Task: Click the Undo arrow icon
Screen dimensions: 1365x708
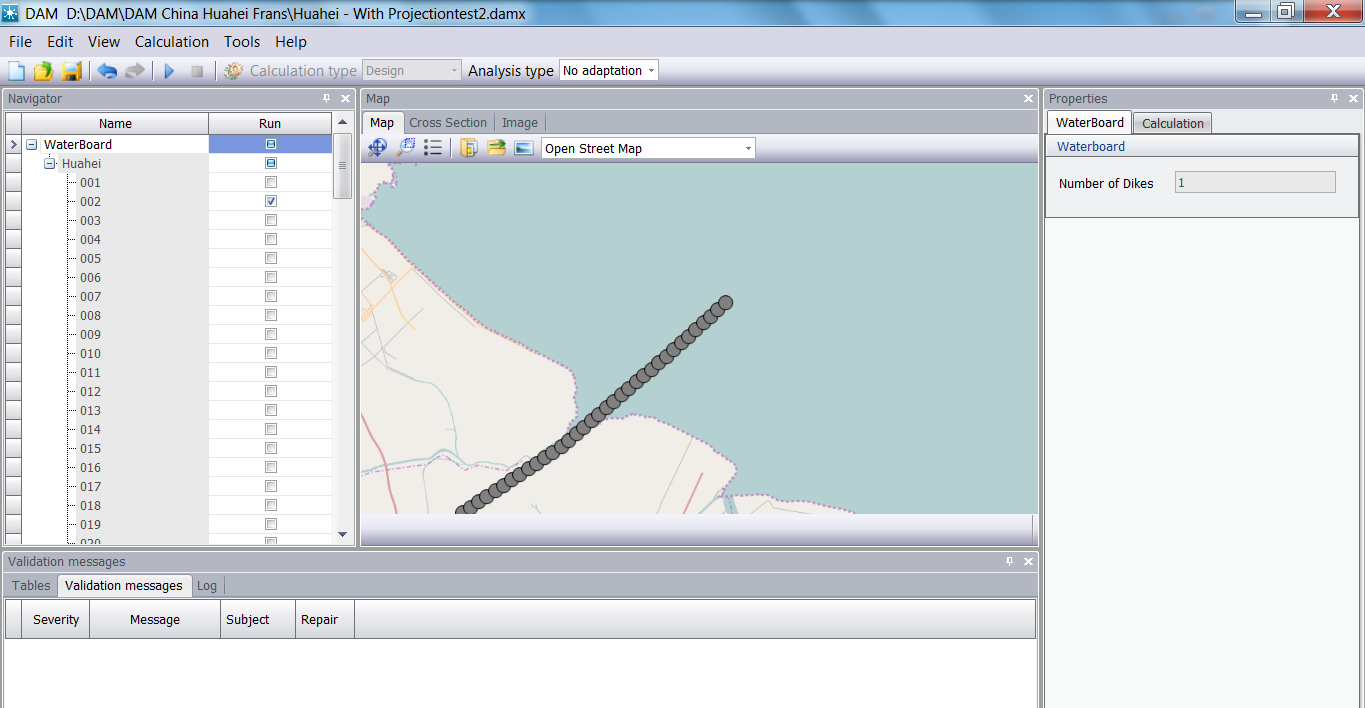Action: [x=107, y=71]
